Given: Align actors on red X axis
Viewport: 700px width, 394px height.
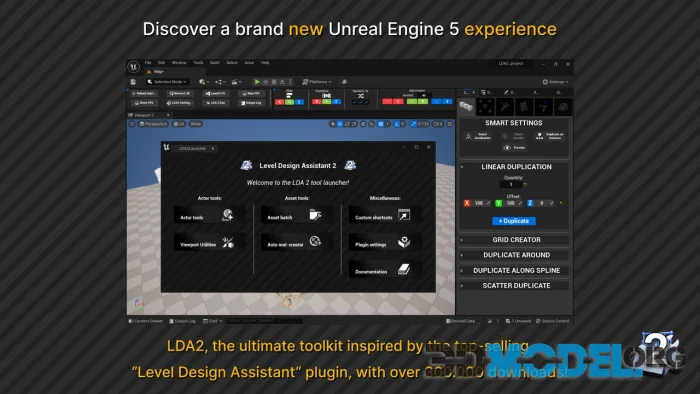Looking at the screenshot, I should [279, 102].
